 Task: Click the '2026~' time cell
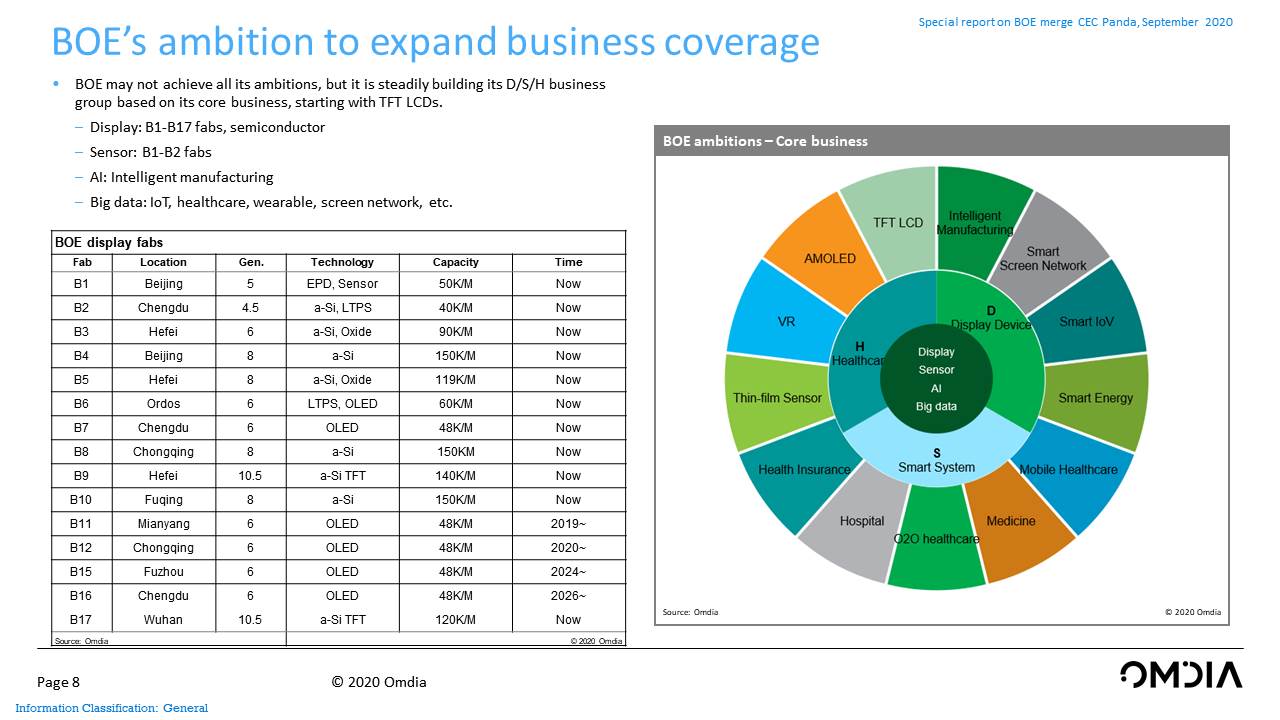[568, 596]
